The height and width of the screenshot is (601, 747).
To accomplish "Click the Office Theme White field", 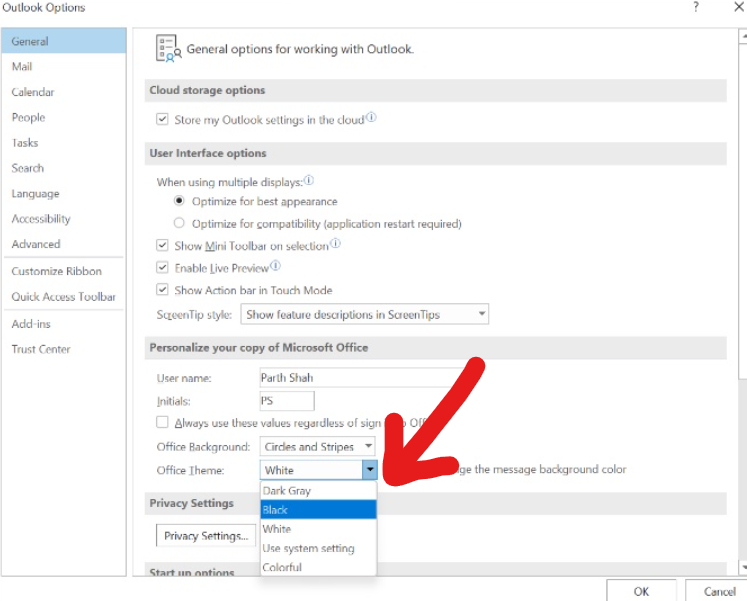I will (x=311, y=470).
